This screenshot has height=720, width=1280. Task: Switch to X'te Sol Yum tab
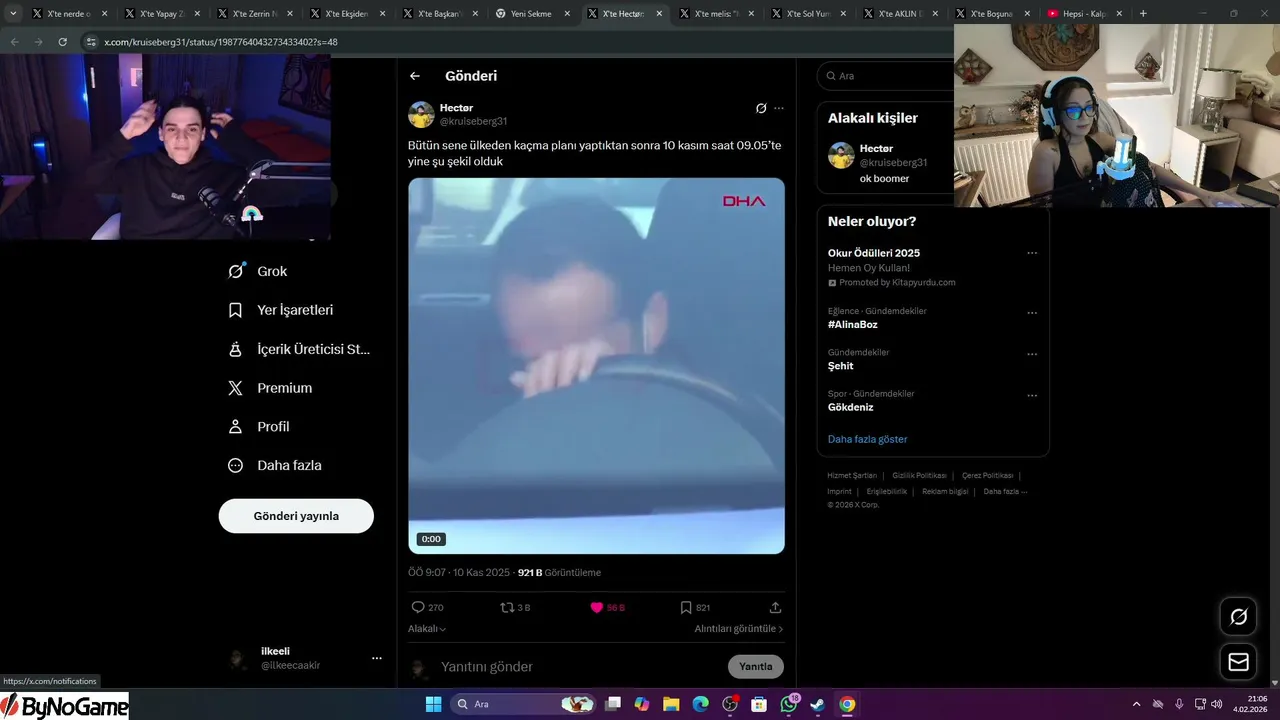(808, 14)
